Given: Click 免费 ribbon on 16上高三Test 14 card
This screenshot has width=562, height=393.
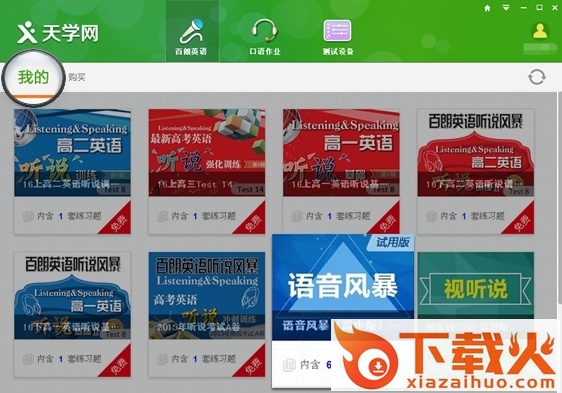Looking at the screenshot, I should click(x=253, y=222).
